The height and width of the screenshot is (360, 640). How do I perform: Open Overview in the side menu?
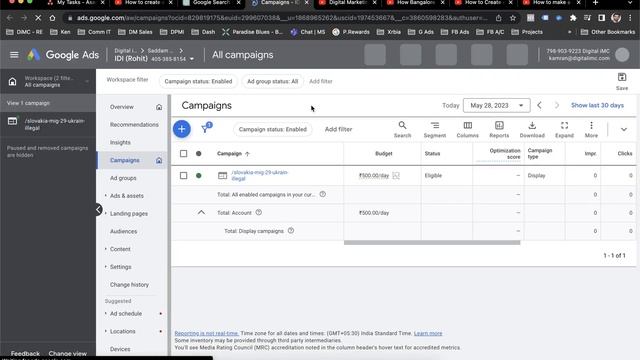[x=122, y=107]
